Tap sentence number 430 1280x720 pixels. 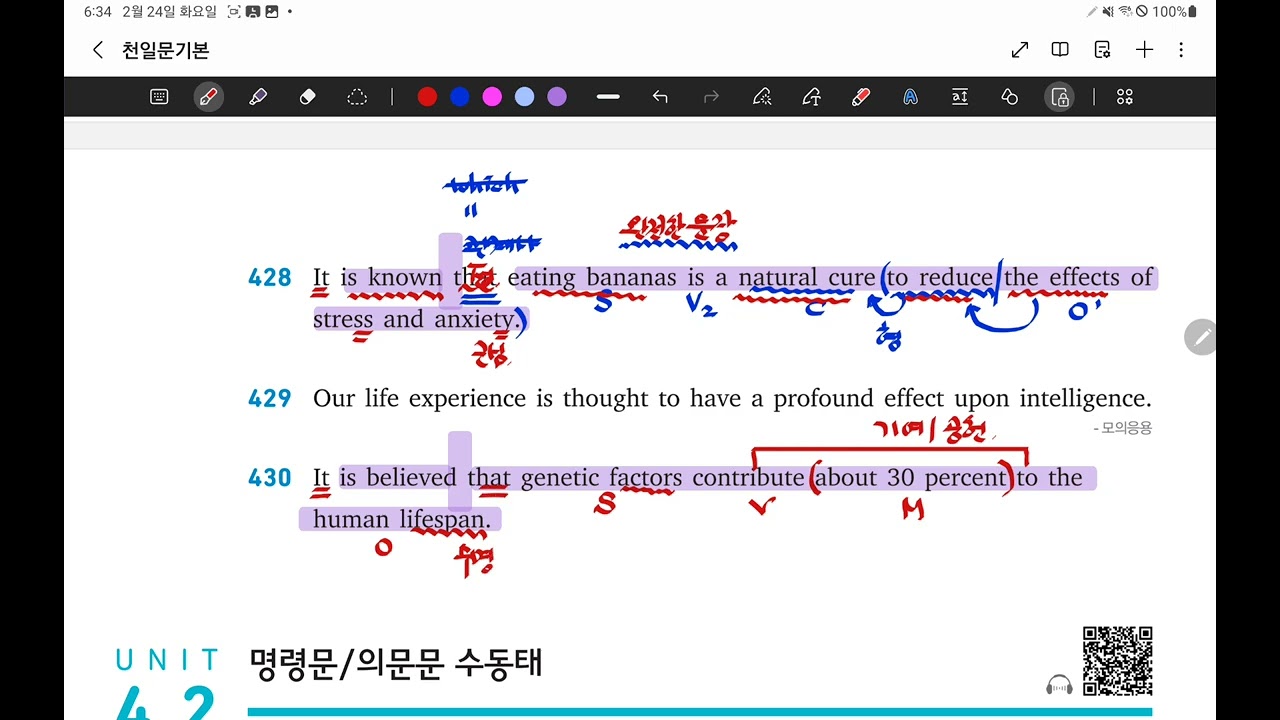(270, 478)
